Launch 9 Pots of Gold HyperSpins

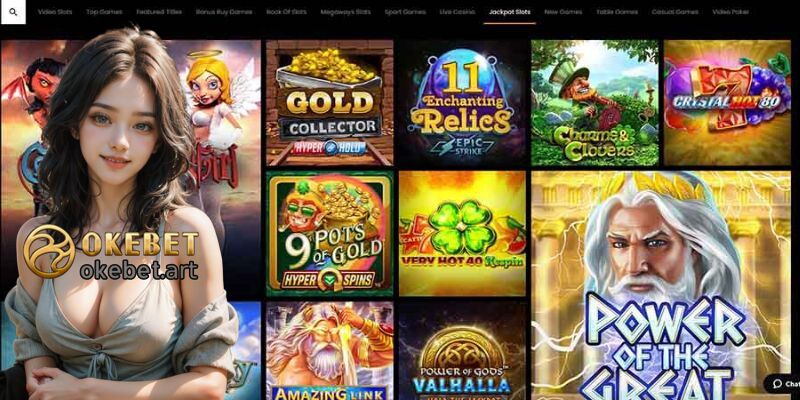[330, 234]
